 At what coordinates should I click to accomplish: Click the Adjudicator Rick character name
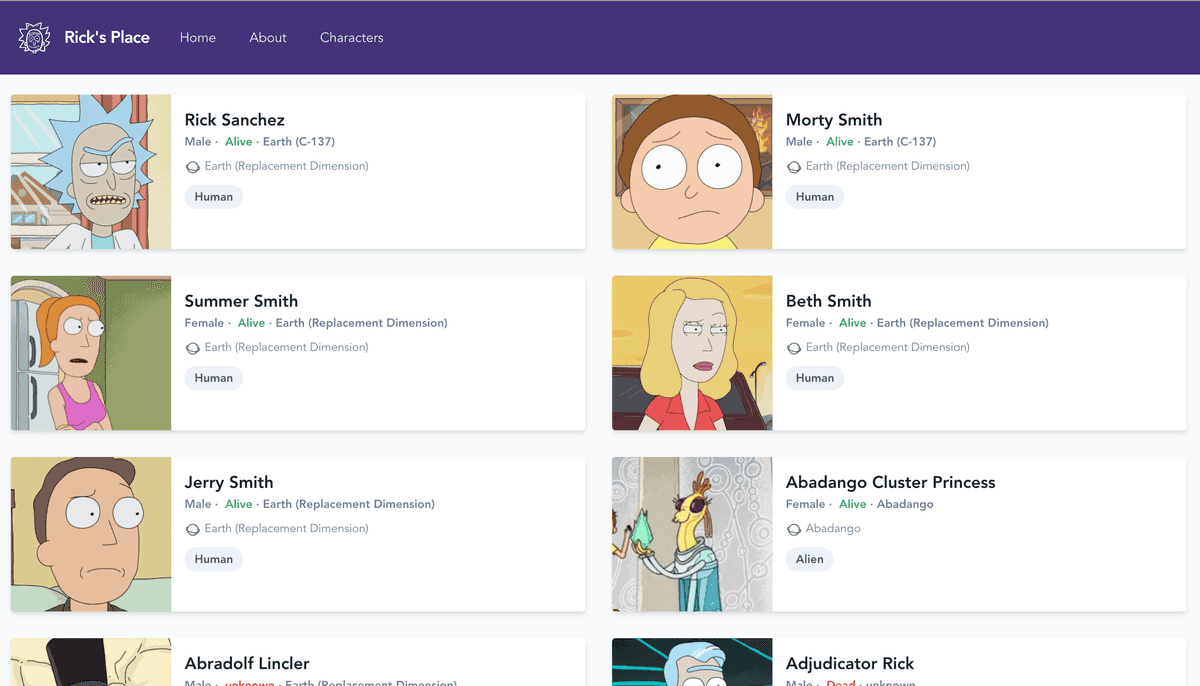coord(849,663)
